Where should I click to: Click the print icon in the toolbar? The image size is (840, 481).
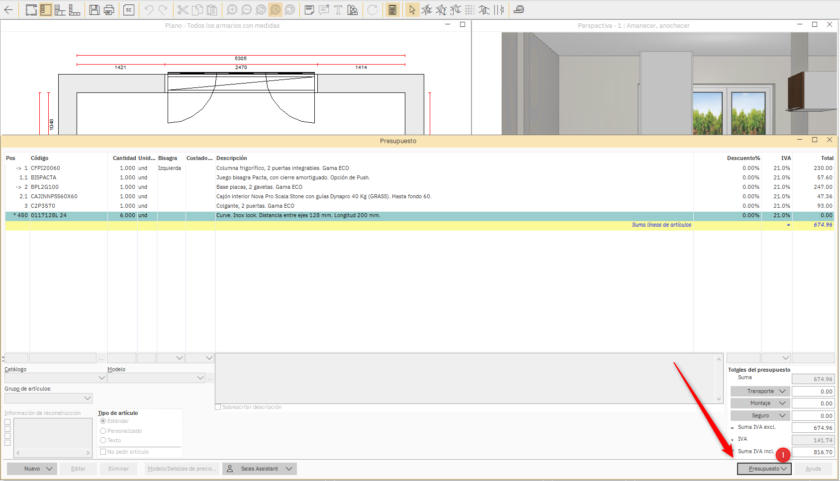pos(109,10)
